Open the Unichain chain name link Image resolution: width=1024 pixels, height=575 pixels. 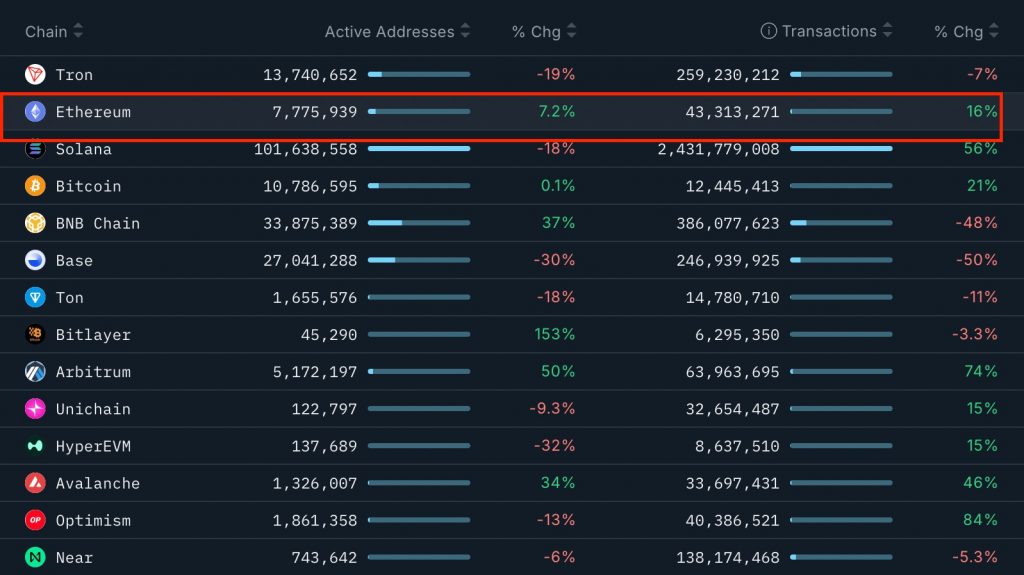pyautogui.click(x=93, y=410)
